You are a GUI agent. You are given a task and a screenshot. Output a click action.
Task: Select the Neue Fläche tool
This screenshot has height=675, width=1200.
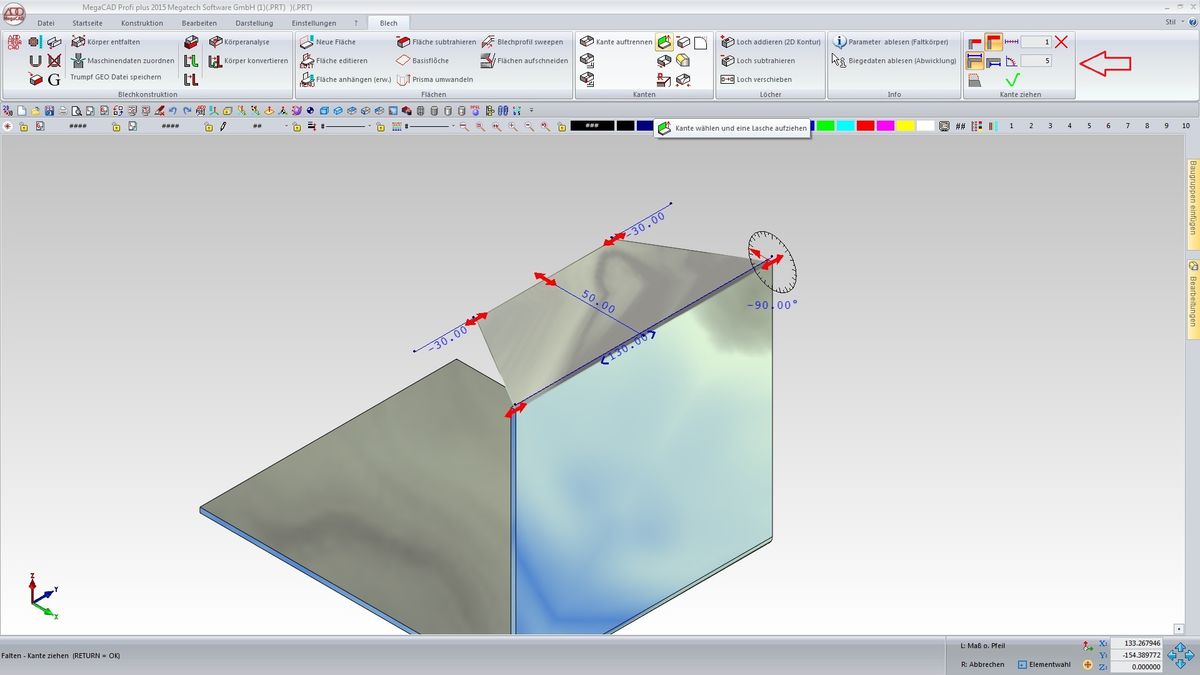(x=328, y=42)
